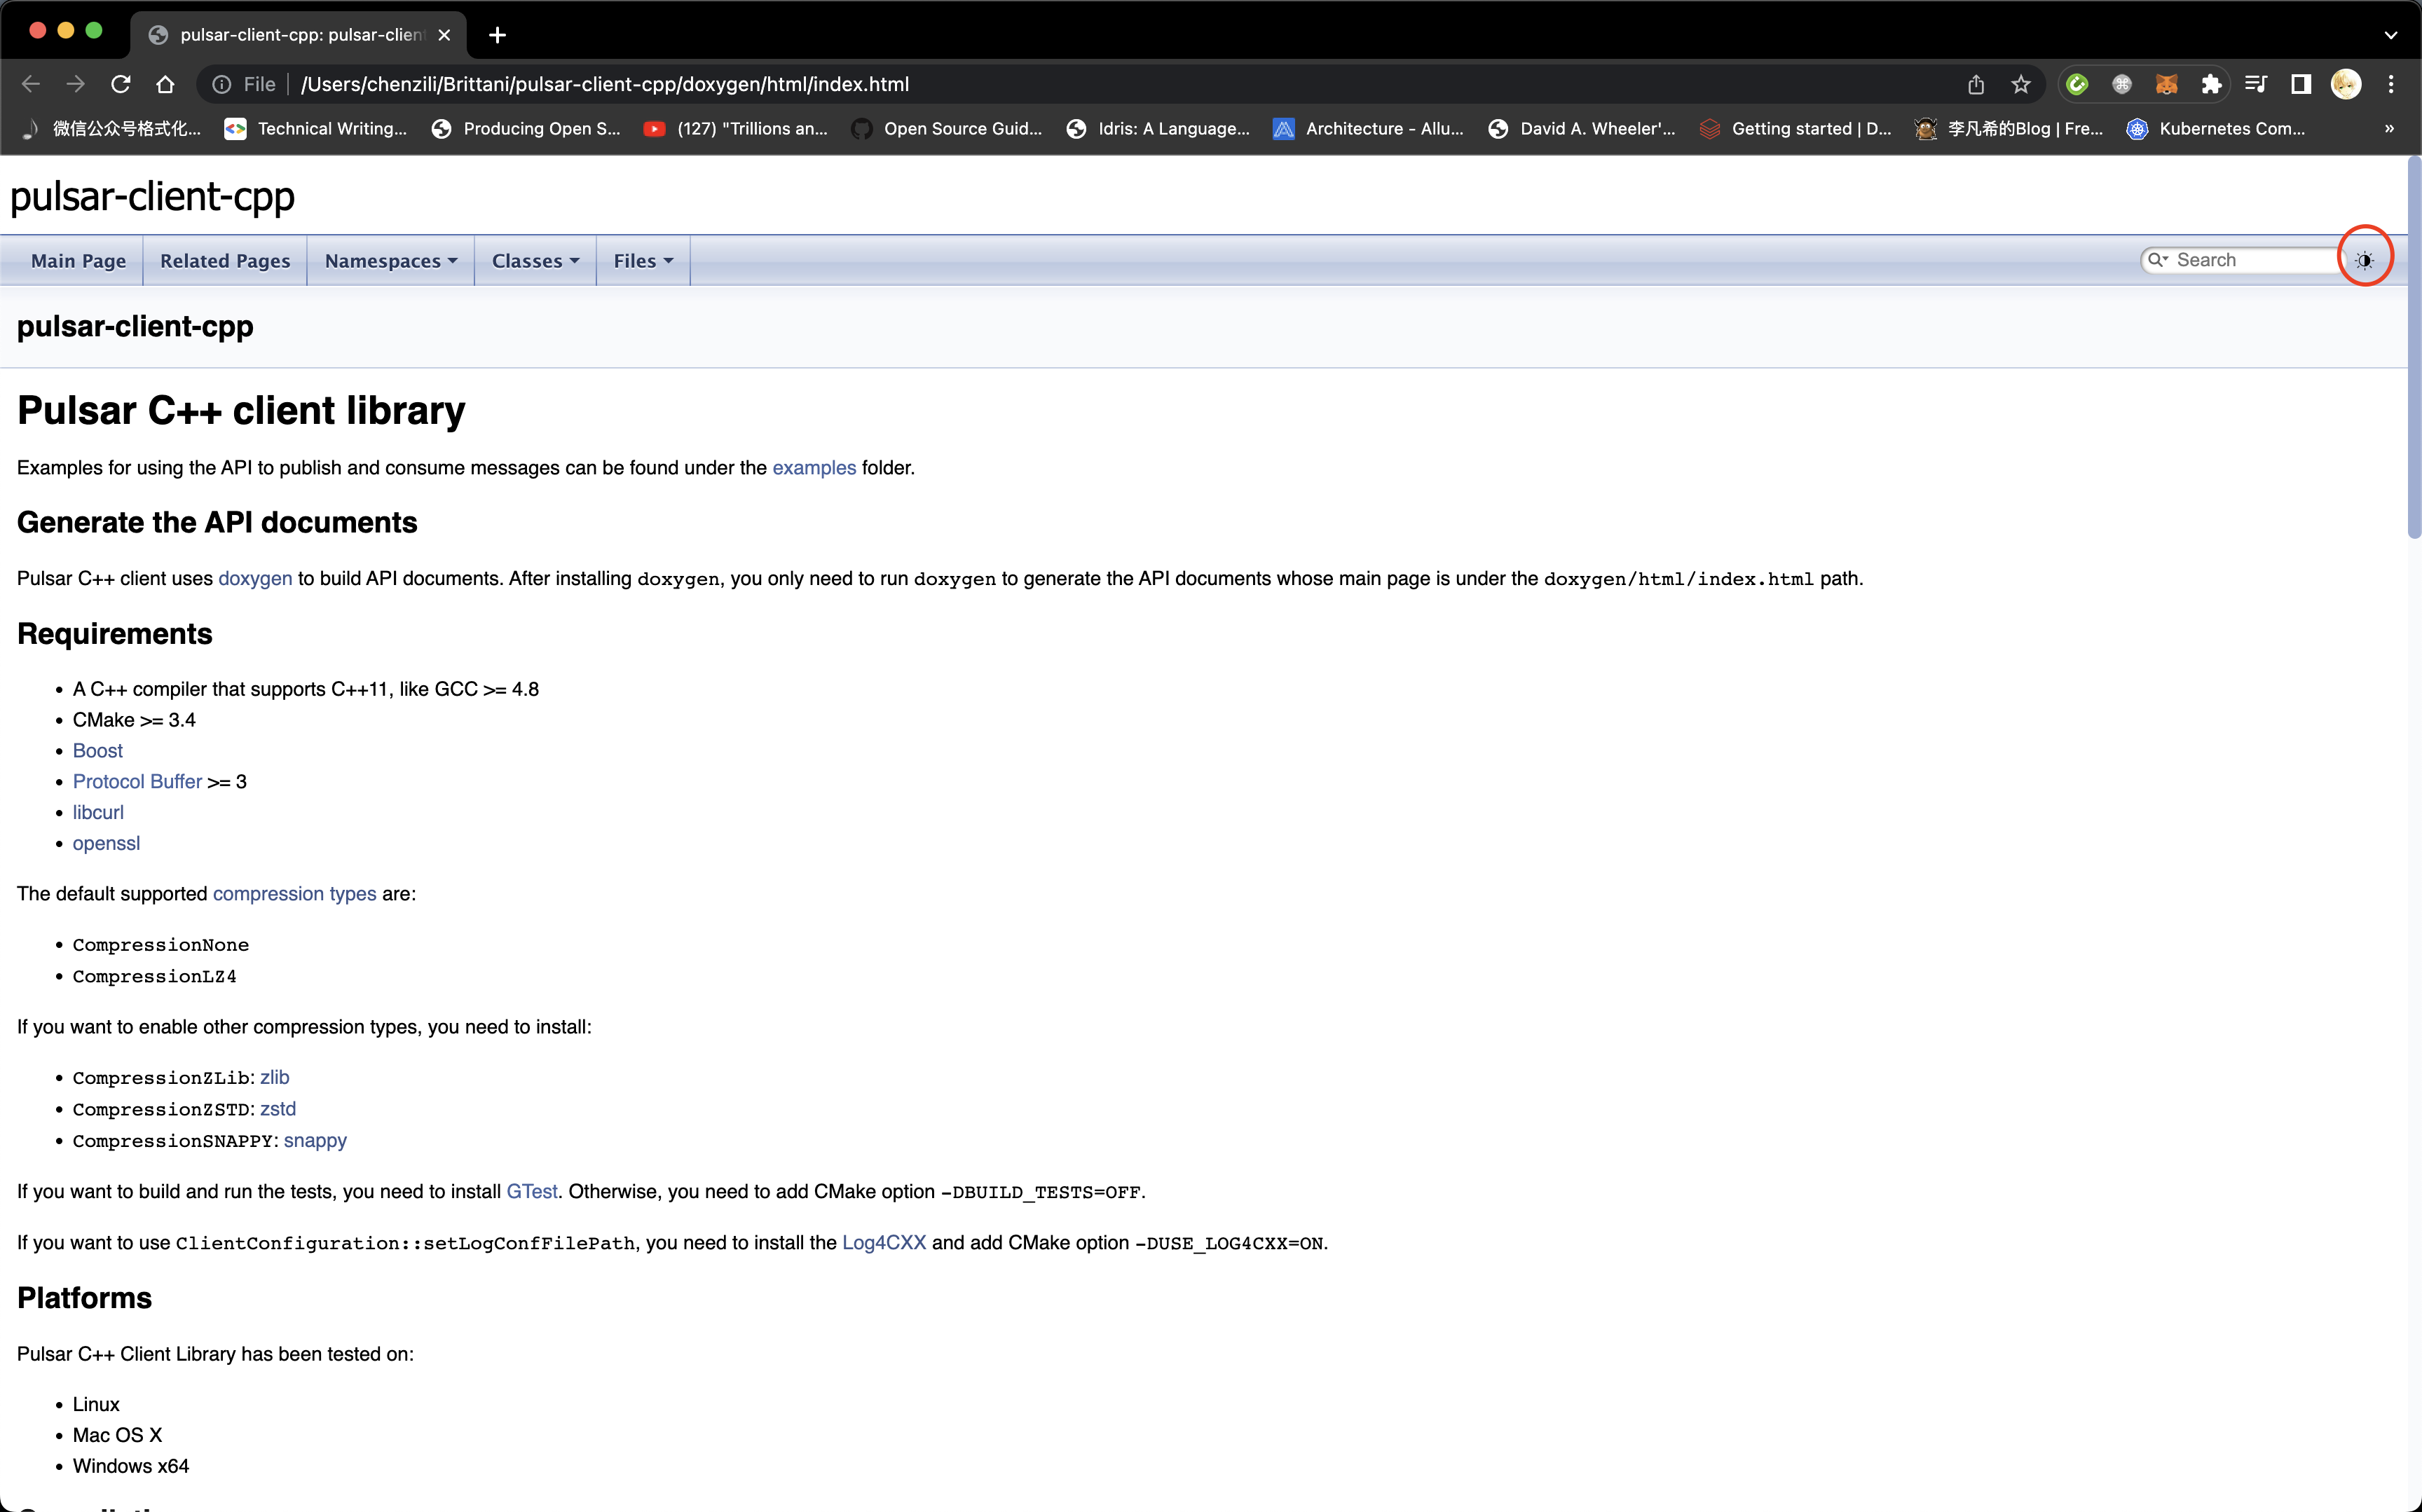2422x1512 pixels.
Task: Go to the Main Page tab
Action: point(78,261)
